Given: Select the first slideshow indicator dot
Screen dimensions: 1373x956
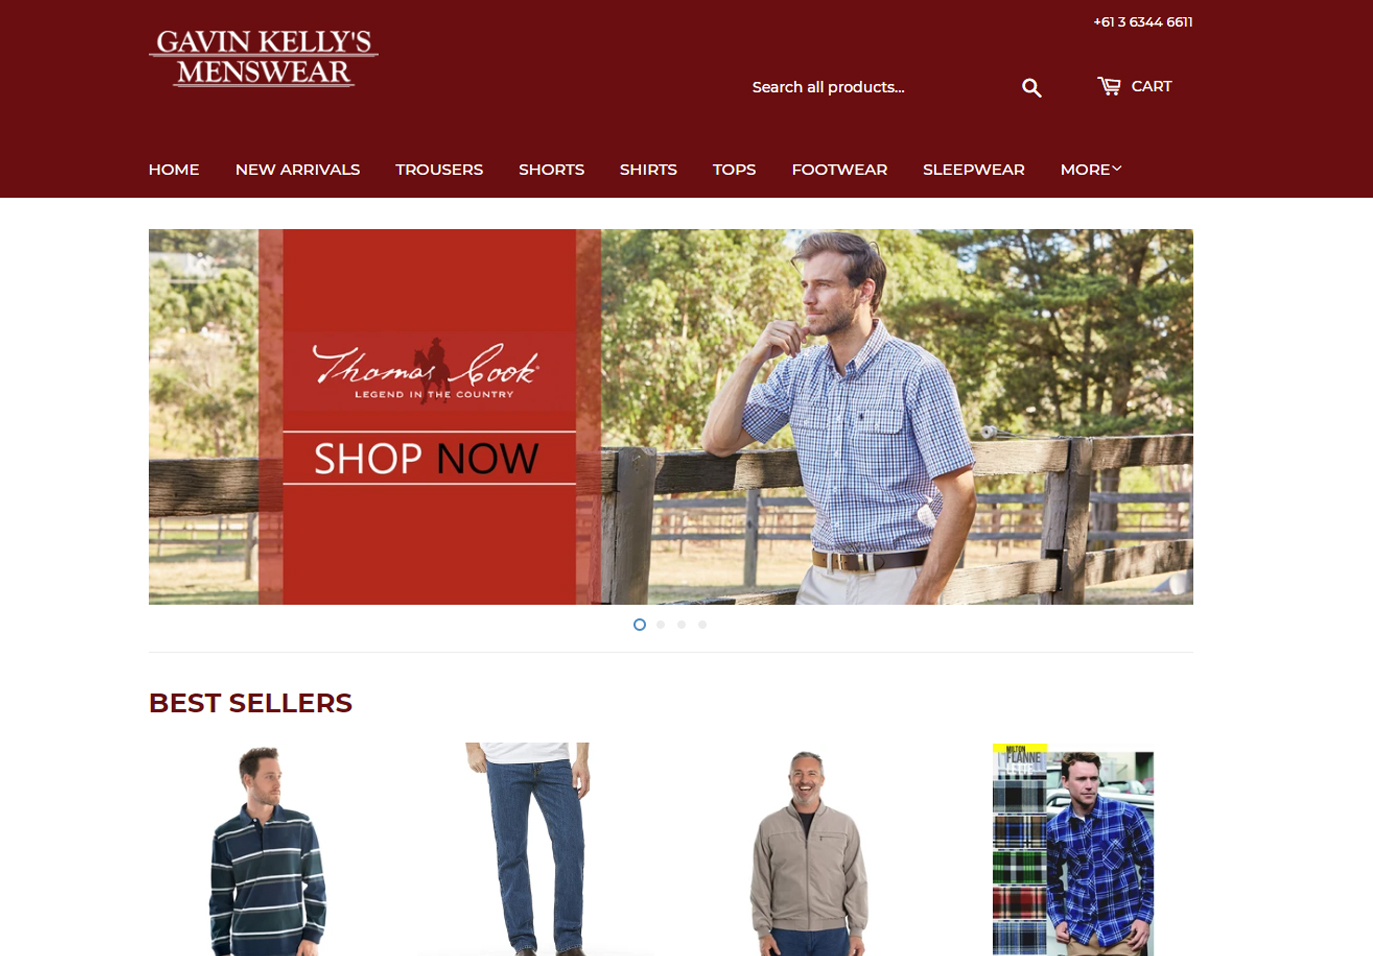Looking at the screenshot, I should point(639,624).
